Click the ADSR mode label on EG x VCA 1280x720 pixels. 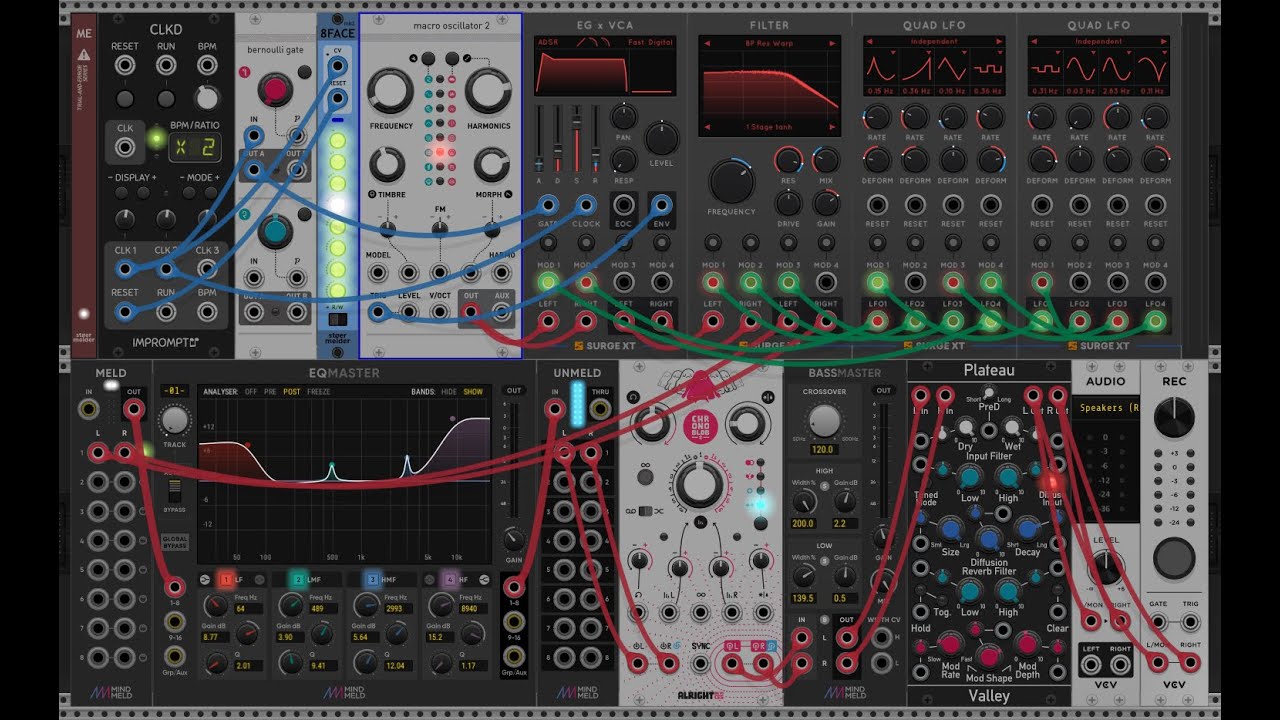click(x=548, y=42)
